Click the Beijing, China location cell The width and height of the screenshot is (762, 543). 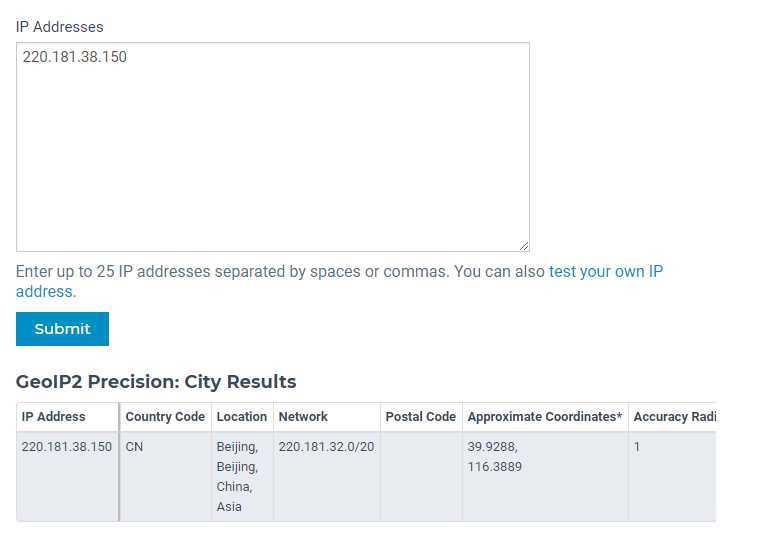(238, 477)
